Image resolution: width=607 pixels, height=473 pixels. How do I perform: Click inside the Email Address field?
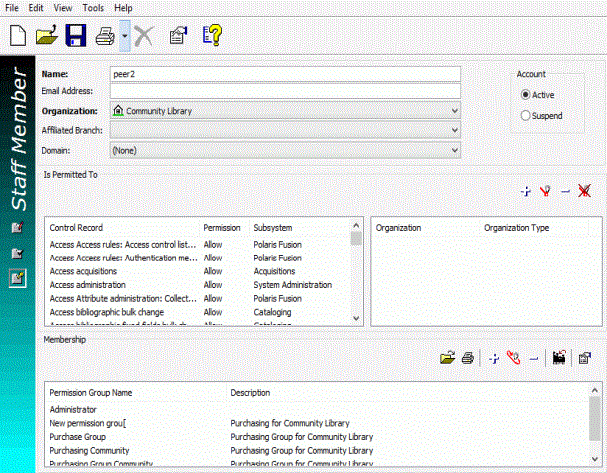pos(285,92)
